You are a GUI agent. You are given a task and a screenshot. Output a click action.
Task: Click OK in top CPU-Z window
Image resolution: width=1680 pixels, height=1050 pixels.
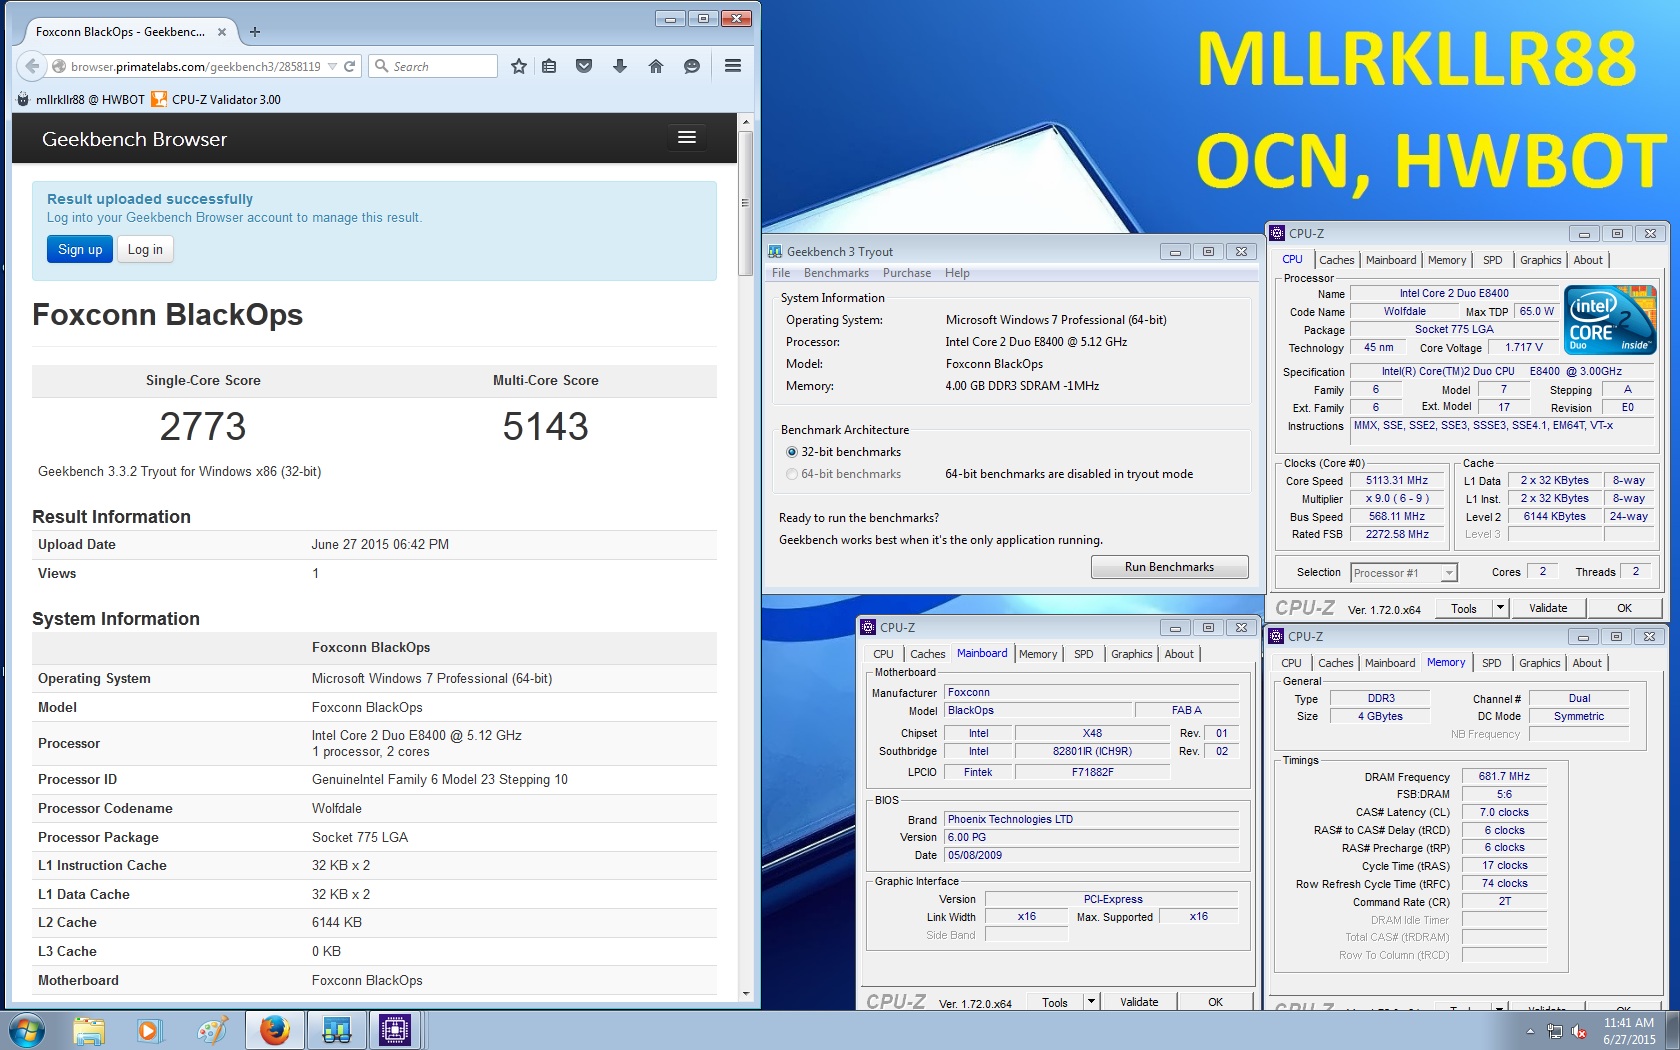tap(1624, 608)
